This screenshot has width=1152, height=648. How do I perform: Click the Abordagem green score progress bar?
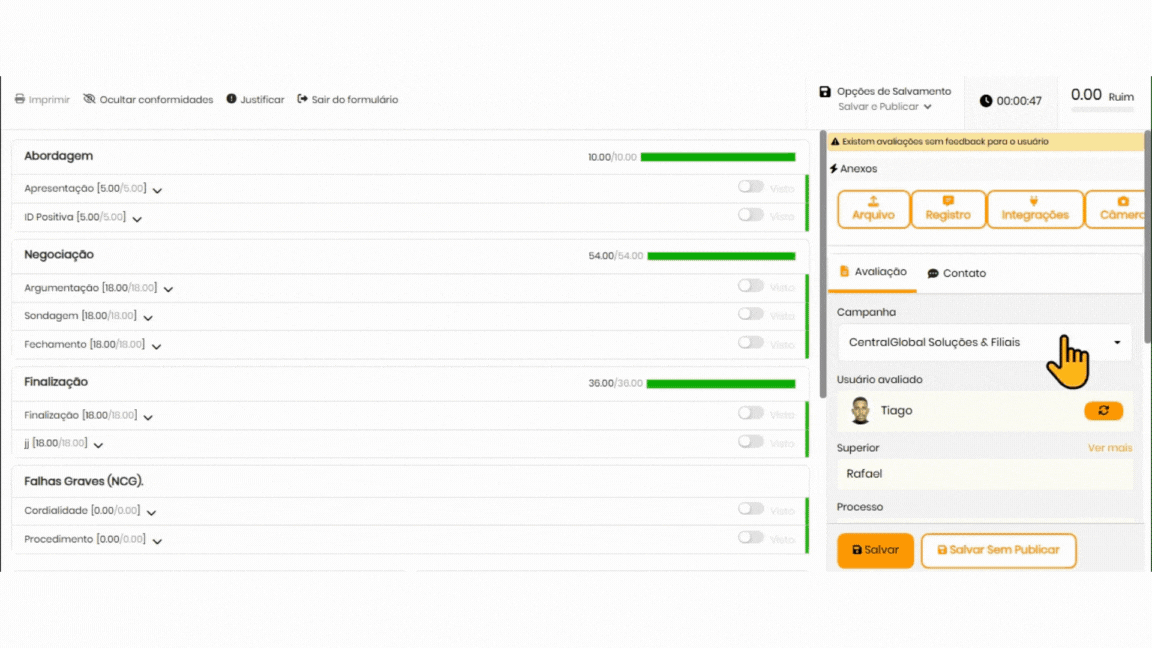(717, 157)
